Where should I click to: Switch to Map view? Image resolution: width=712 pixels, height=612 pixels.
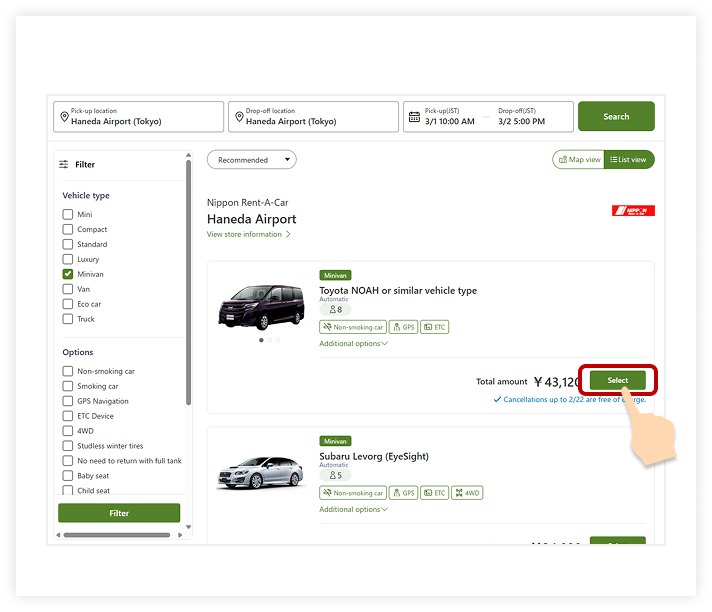(x=578, y=160)
